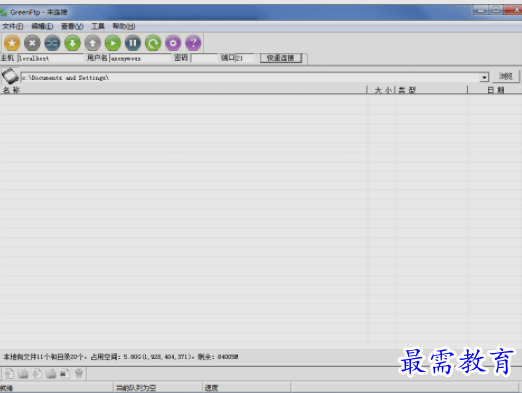
Task: Click the 速度 status bar entry
Action: [x=211, y=388]
